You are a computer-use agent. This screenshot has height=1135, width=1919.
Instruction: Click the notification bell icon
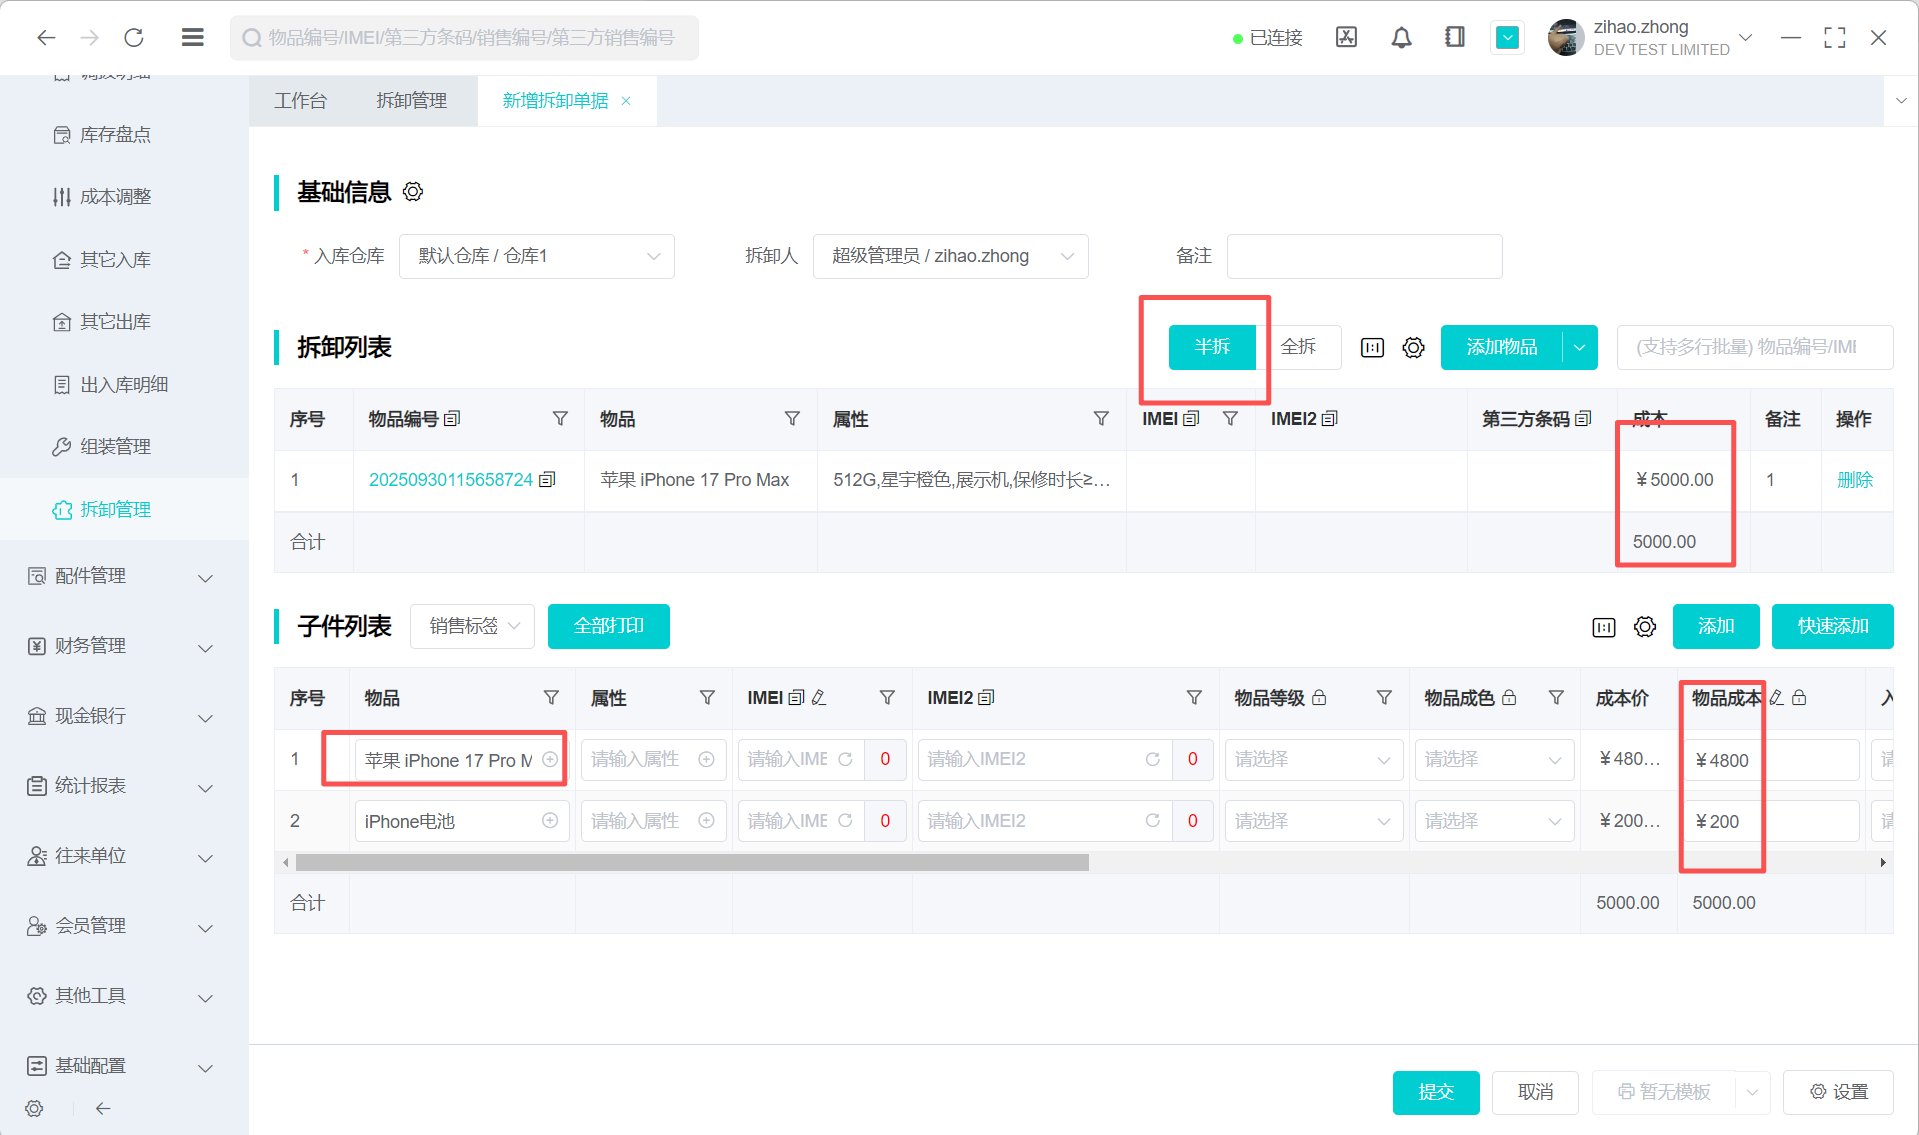click(1401, 38)
